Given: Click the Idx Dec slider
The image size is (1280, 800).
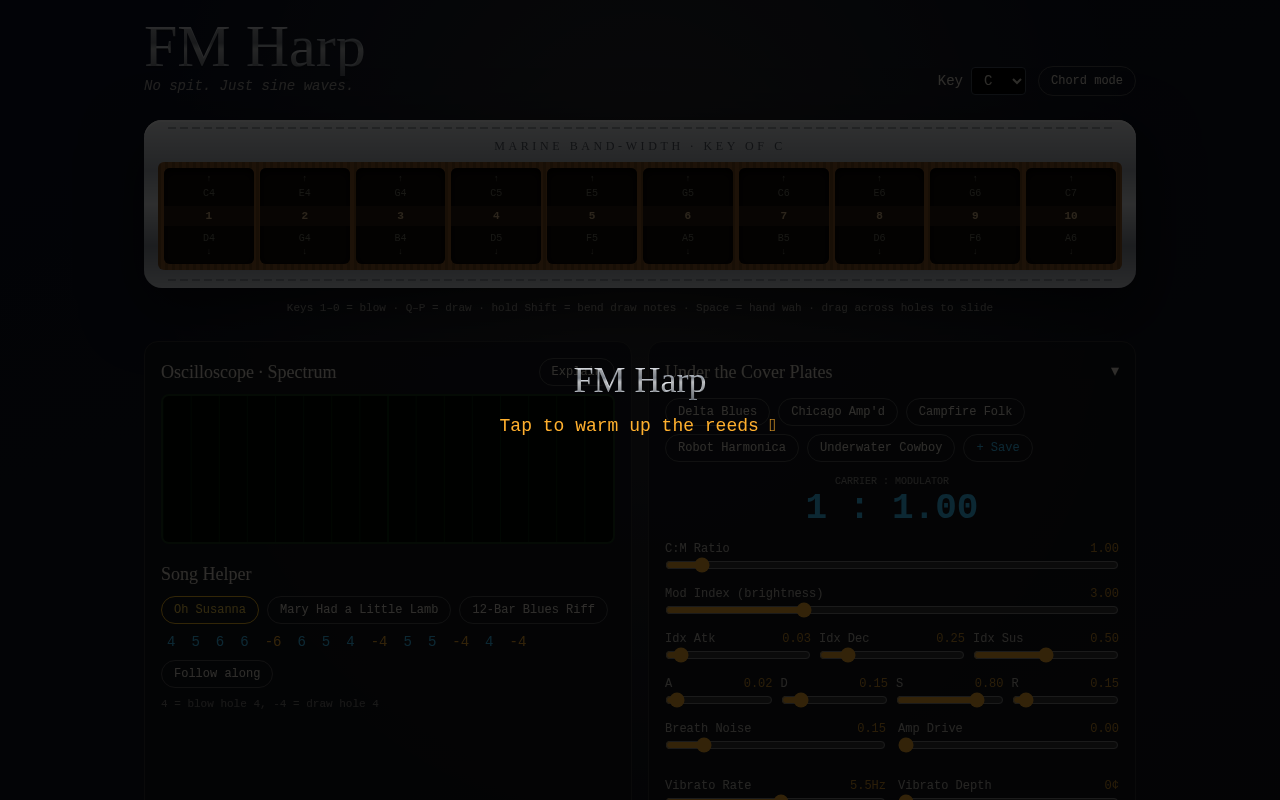Looking at the screenshot, I should click(892, 655).
